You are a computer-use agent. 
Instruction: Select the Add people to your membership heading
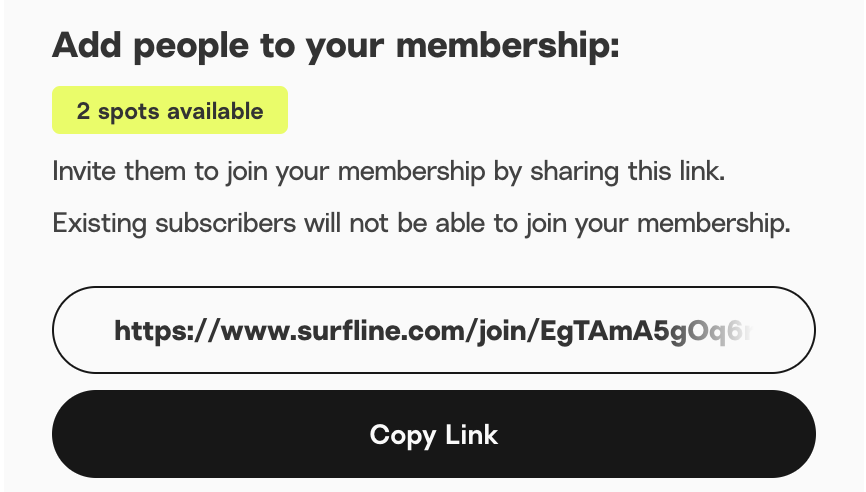[x=336, y=45]
